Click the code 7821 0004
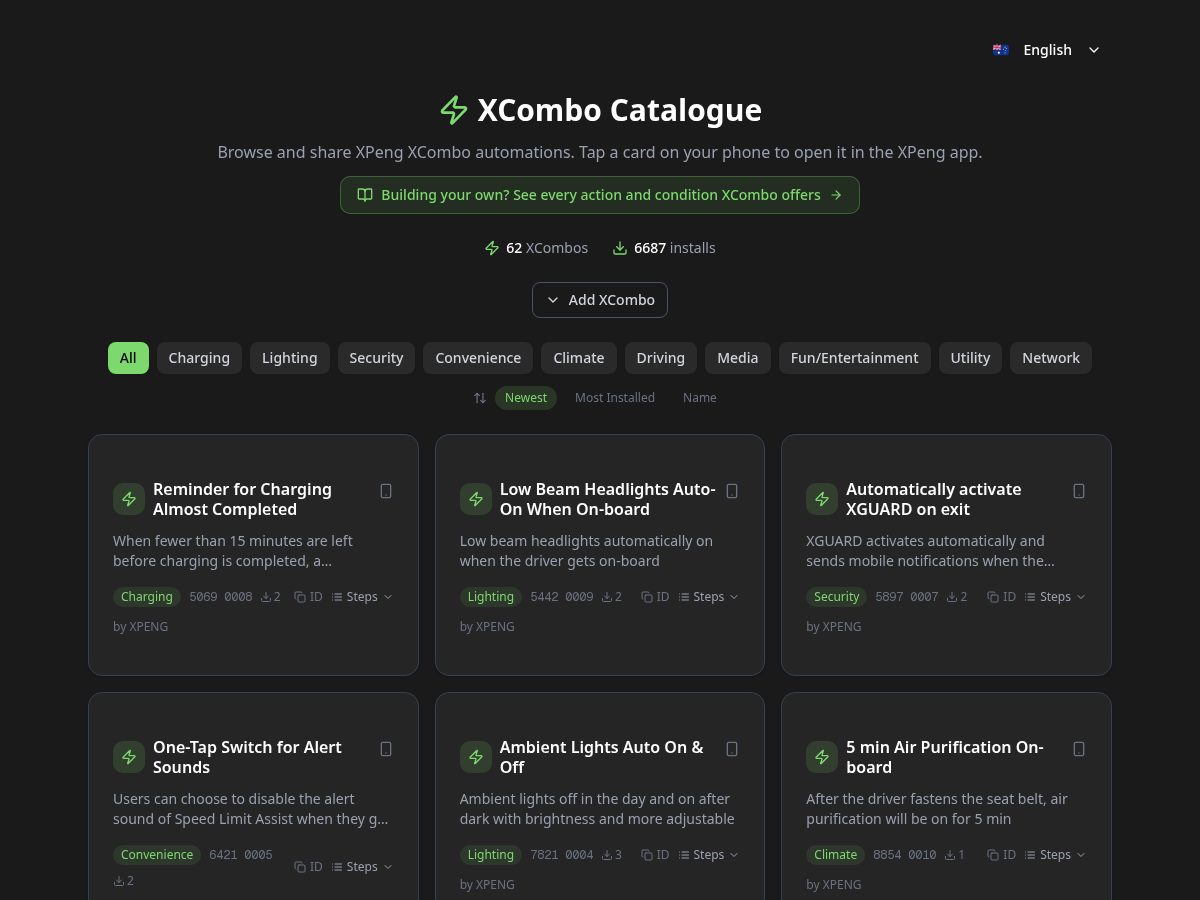This screenshot has height=900, width=1200. click(x=562, y=855)
